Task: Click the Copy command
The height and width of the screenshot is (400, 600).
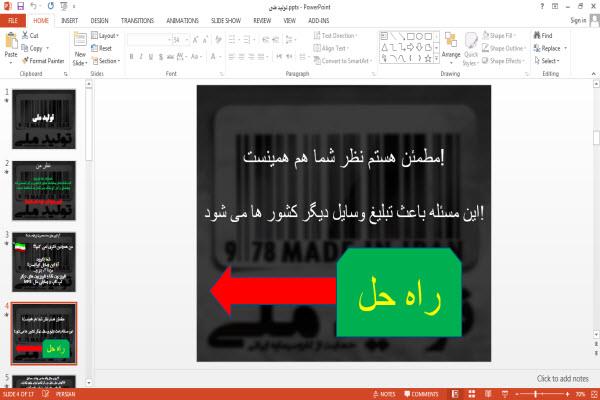Action: [32, 48]
